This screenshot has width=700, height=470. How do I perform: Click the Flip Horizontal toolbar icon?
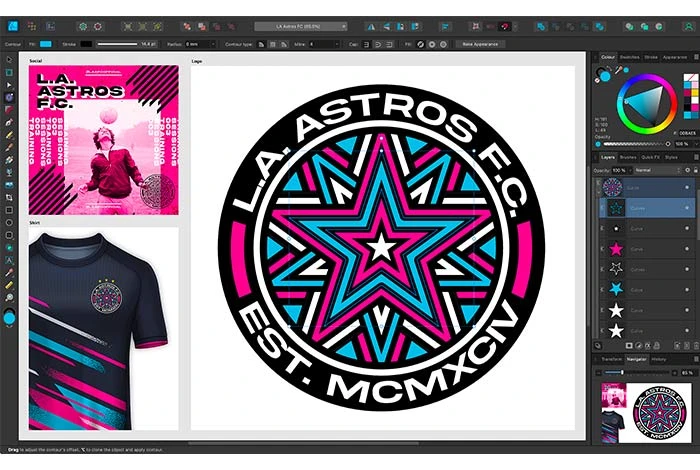[371, 27]
